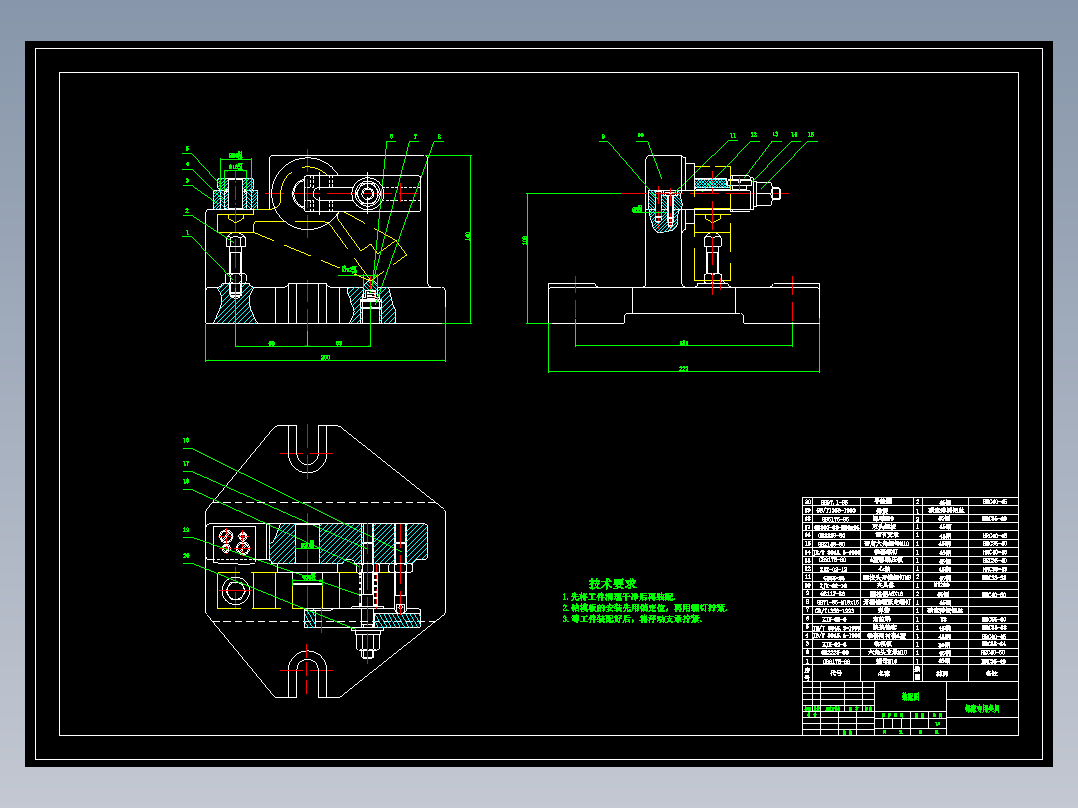The width and height of the screenshot is (1078, 808).
Task: Select the green drawing-type label in title block
Action: pos(910,697)
